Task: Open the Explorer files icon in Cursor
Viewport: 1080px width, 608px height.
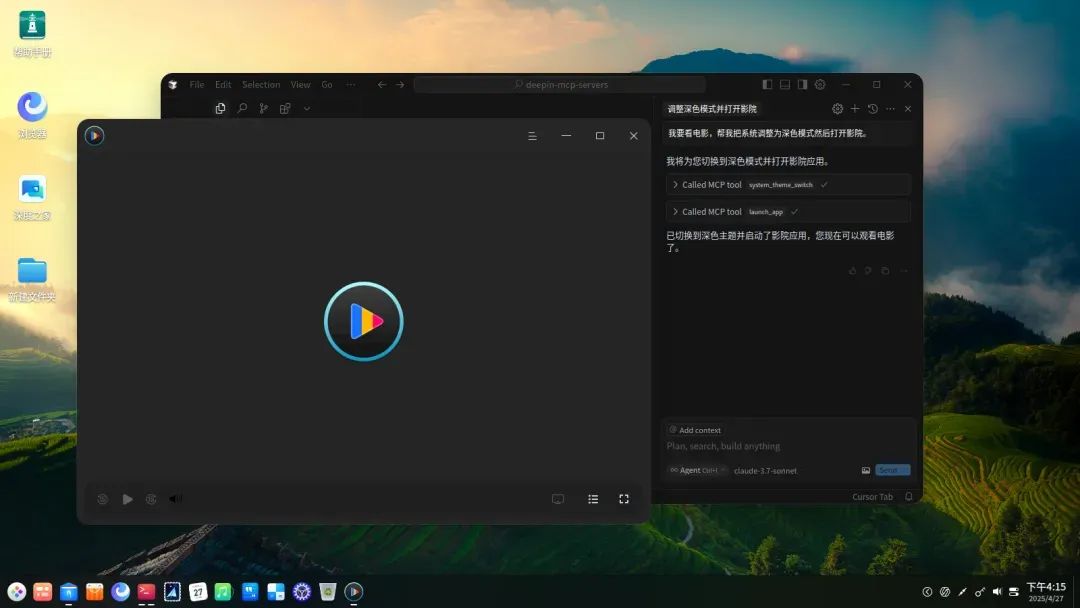Action: 220,108
